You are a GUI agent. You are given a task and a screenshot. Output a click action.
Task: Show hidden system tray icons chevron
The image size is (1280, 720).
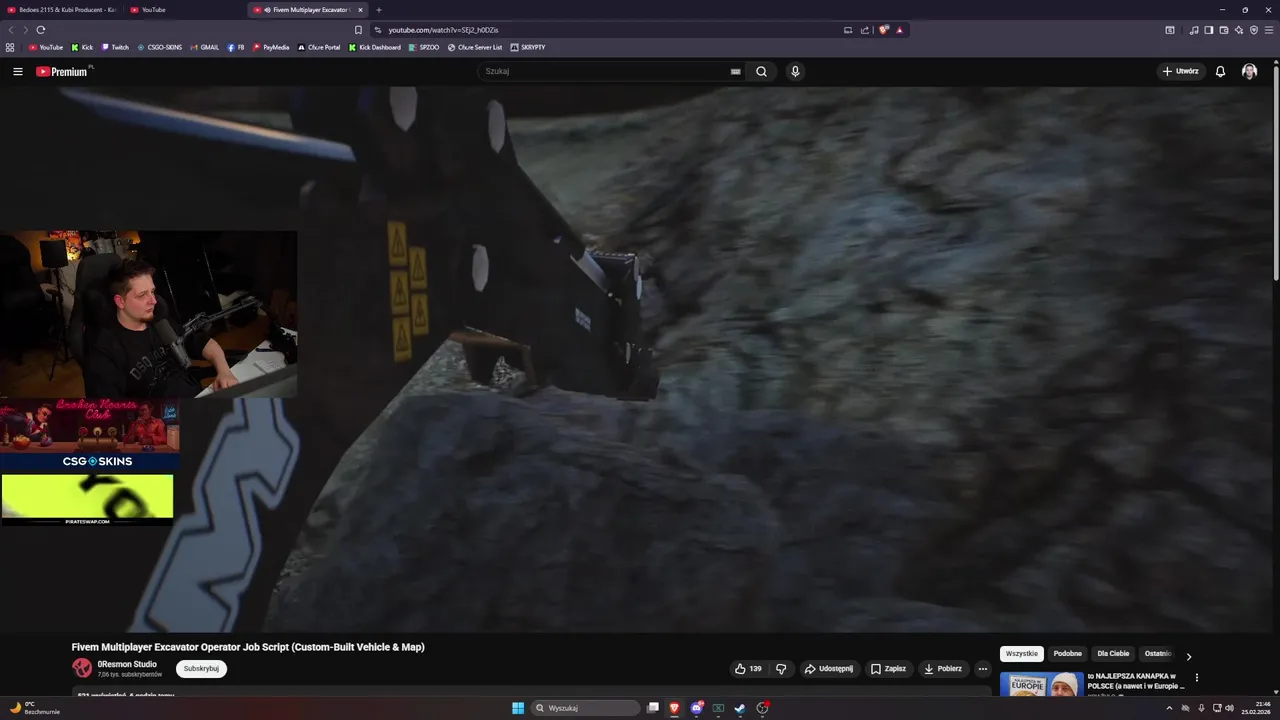coord(1169,708)
